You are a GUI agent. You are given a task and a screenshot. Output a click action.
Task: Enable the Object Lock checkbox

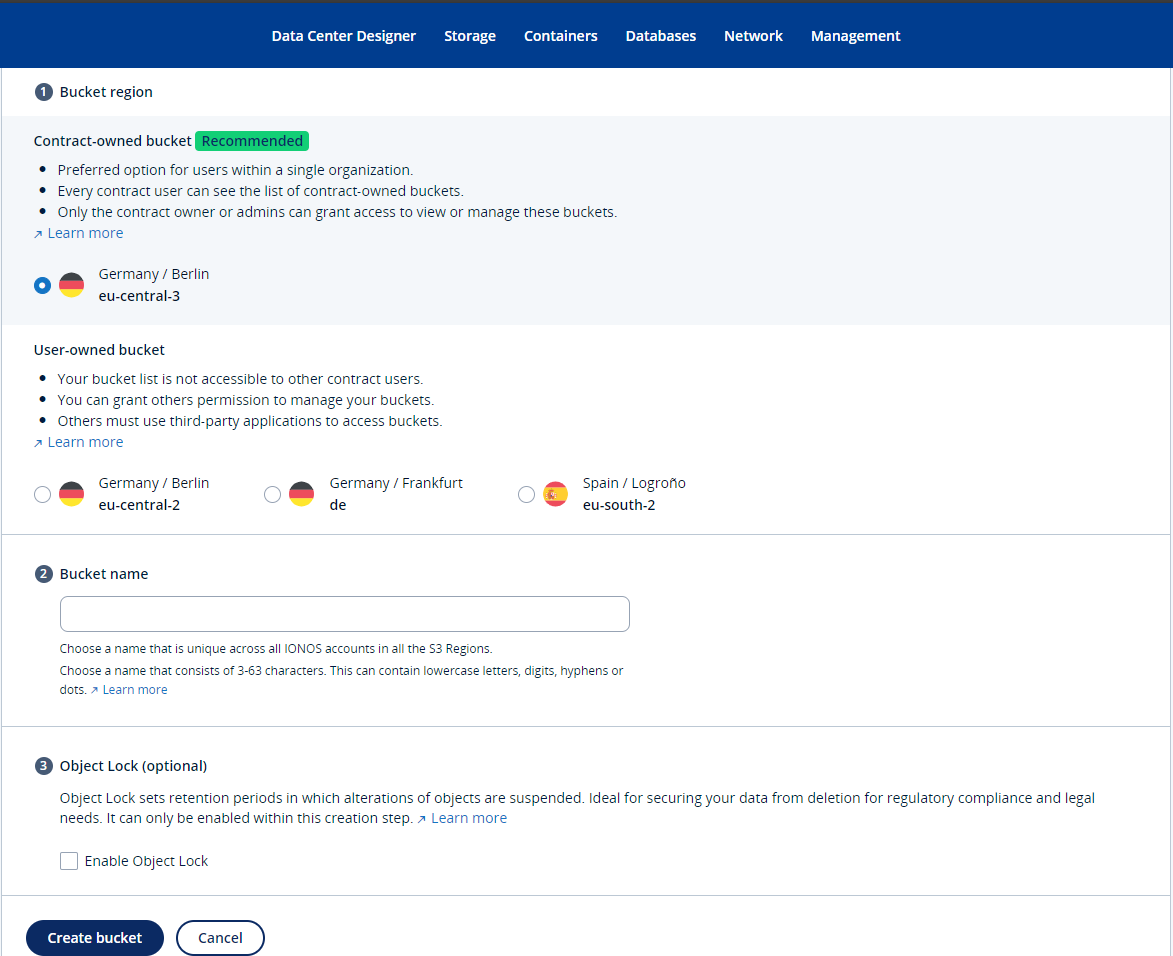68,860
